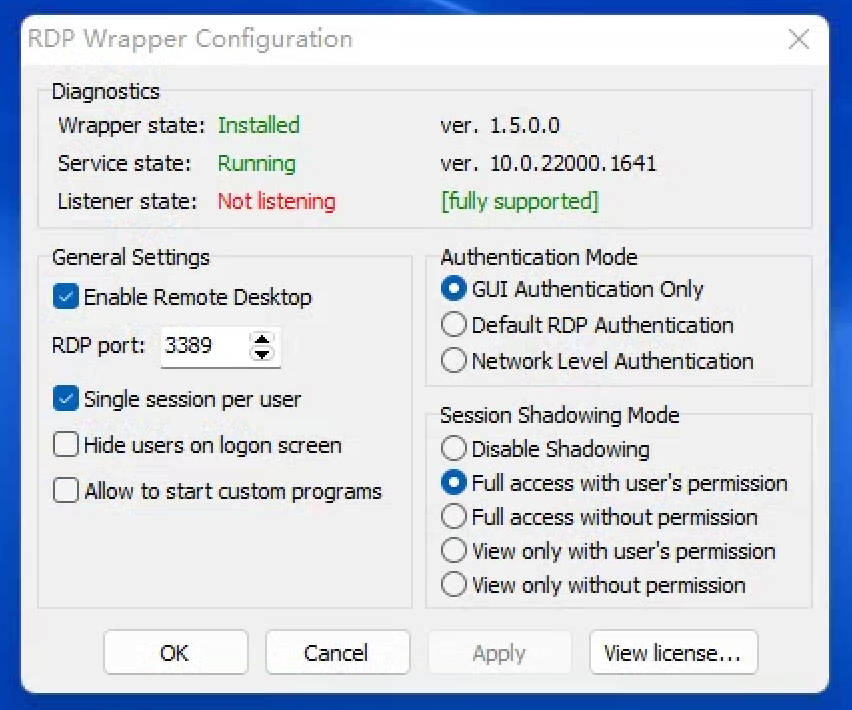
Task: Increase RDP port with the up arrow
Action: (262, 342)
